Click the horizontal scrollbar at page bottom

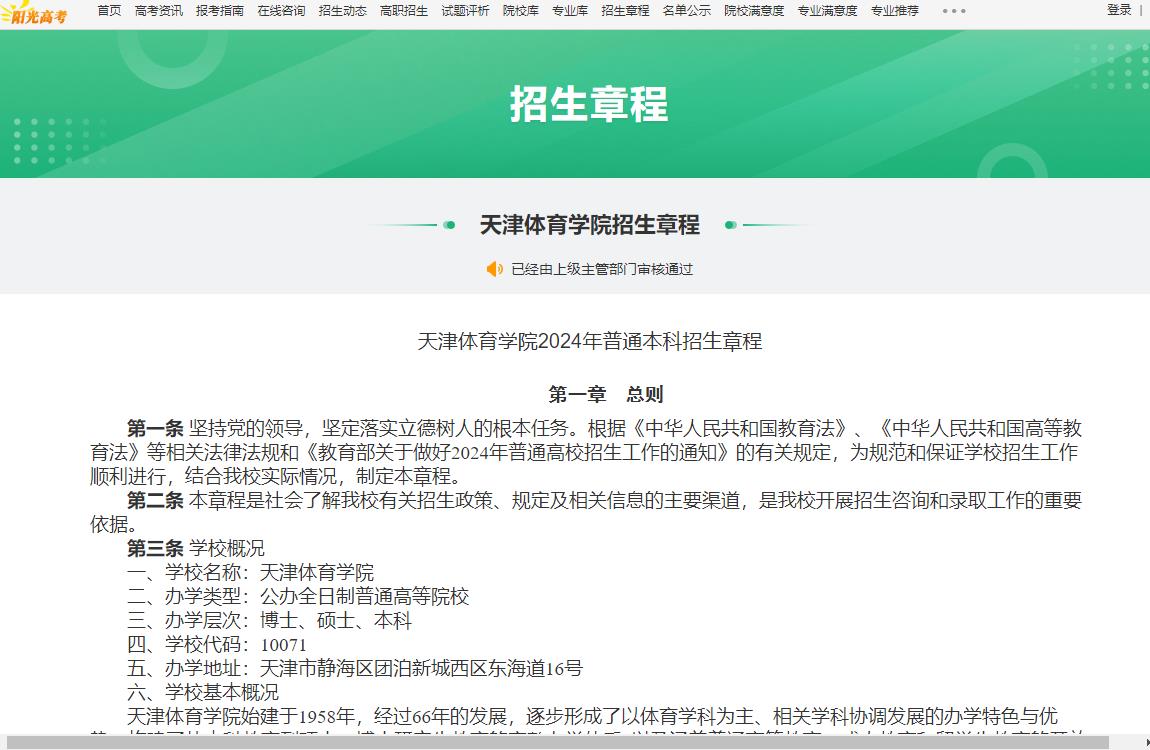[x=557, y=743]
